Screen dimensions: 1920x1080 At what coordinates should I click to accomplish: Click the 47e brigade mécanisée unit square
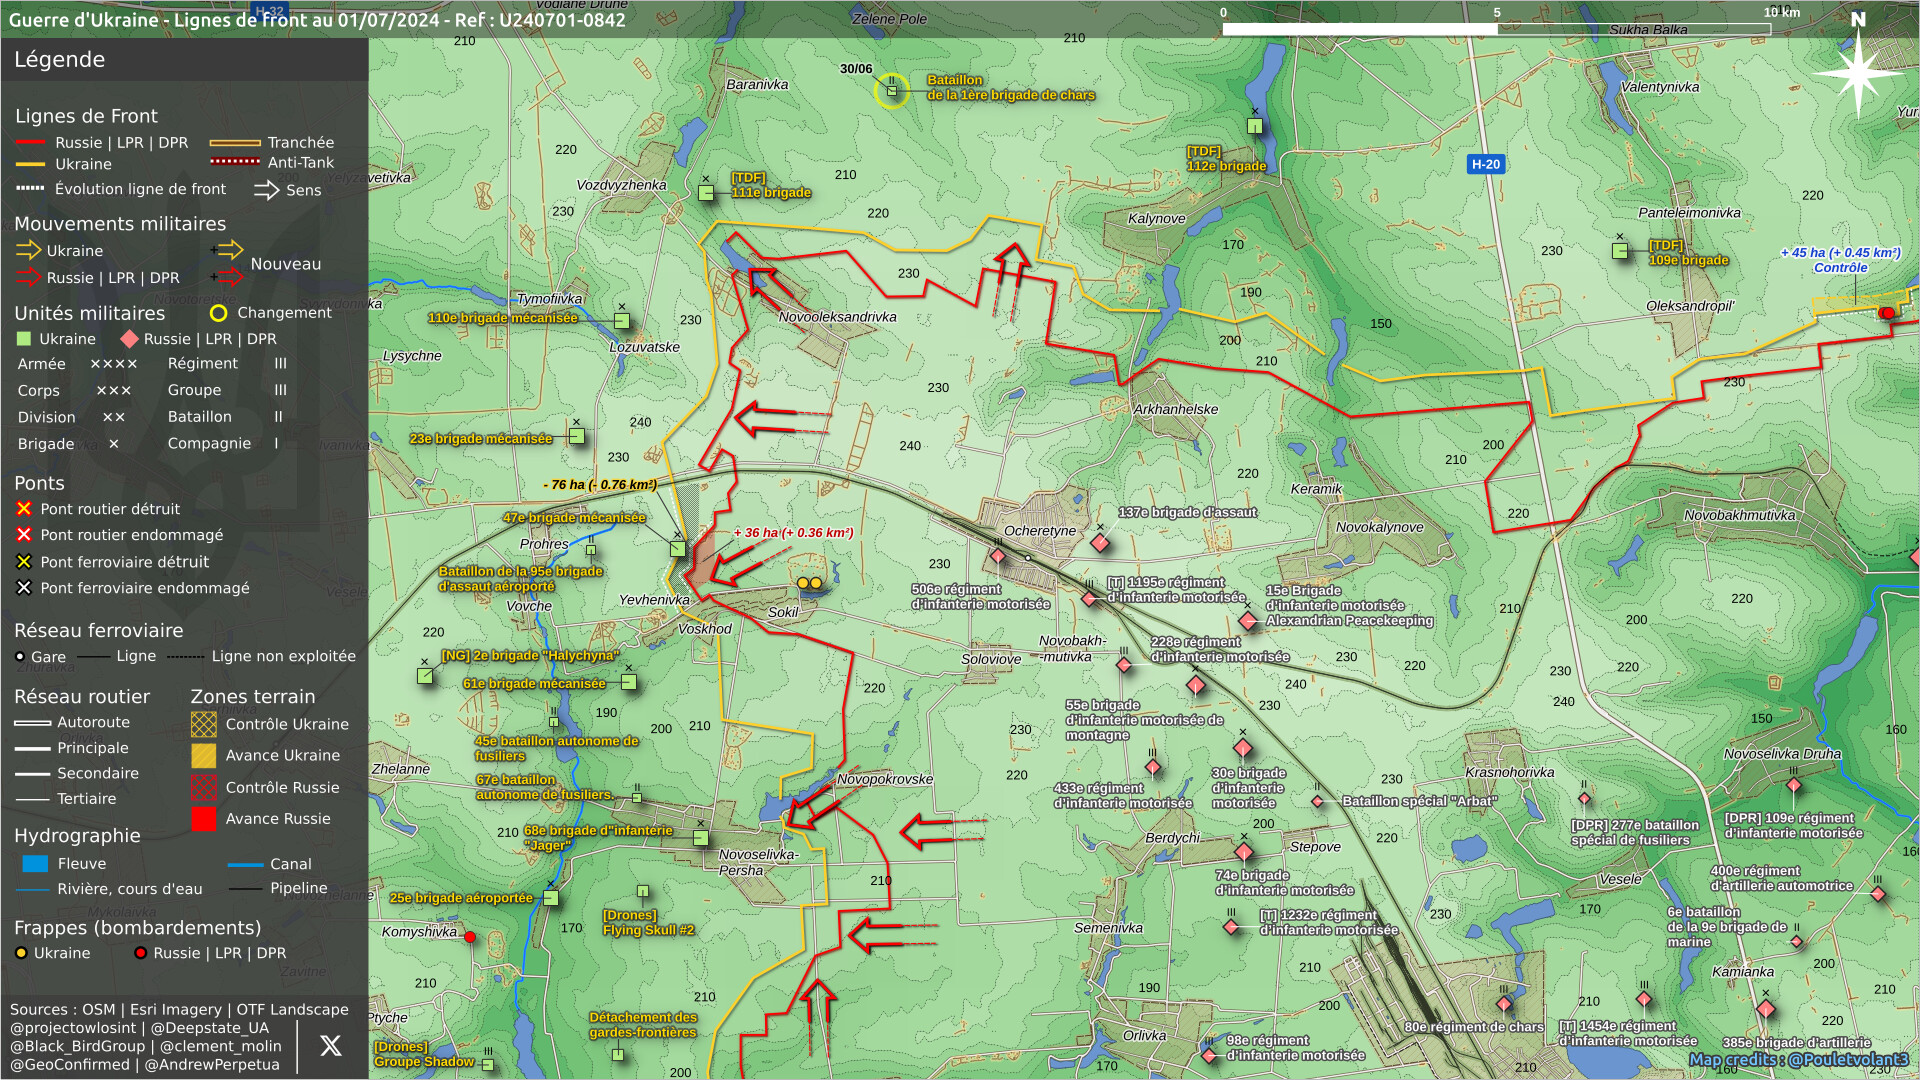point(678,549)
